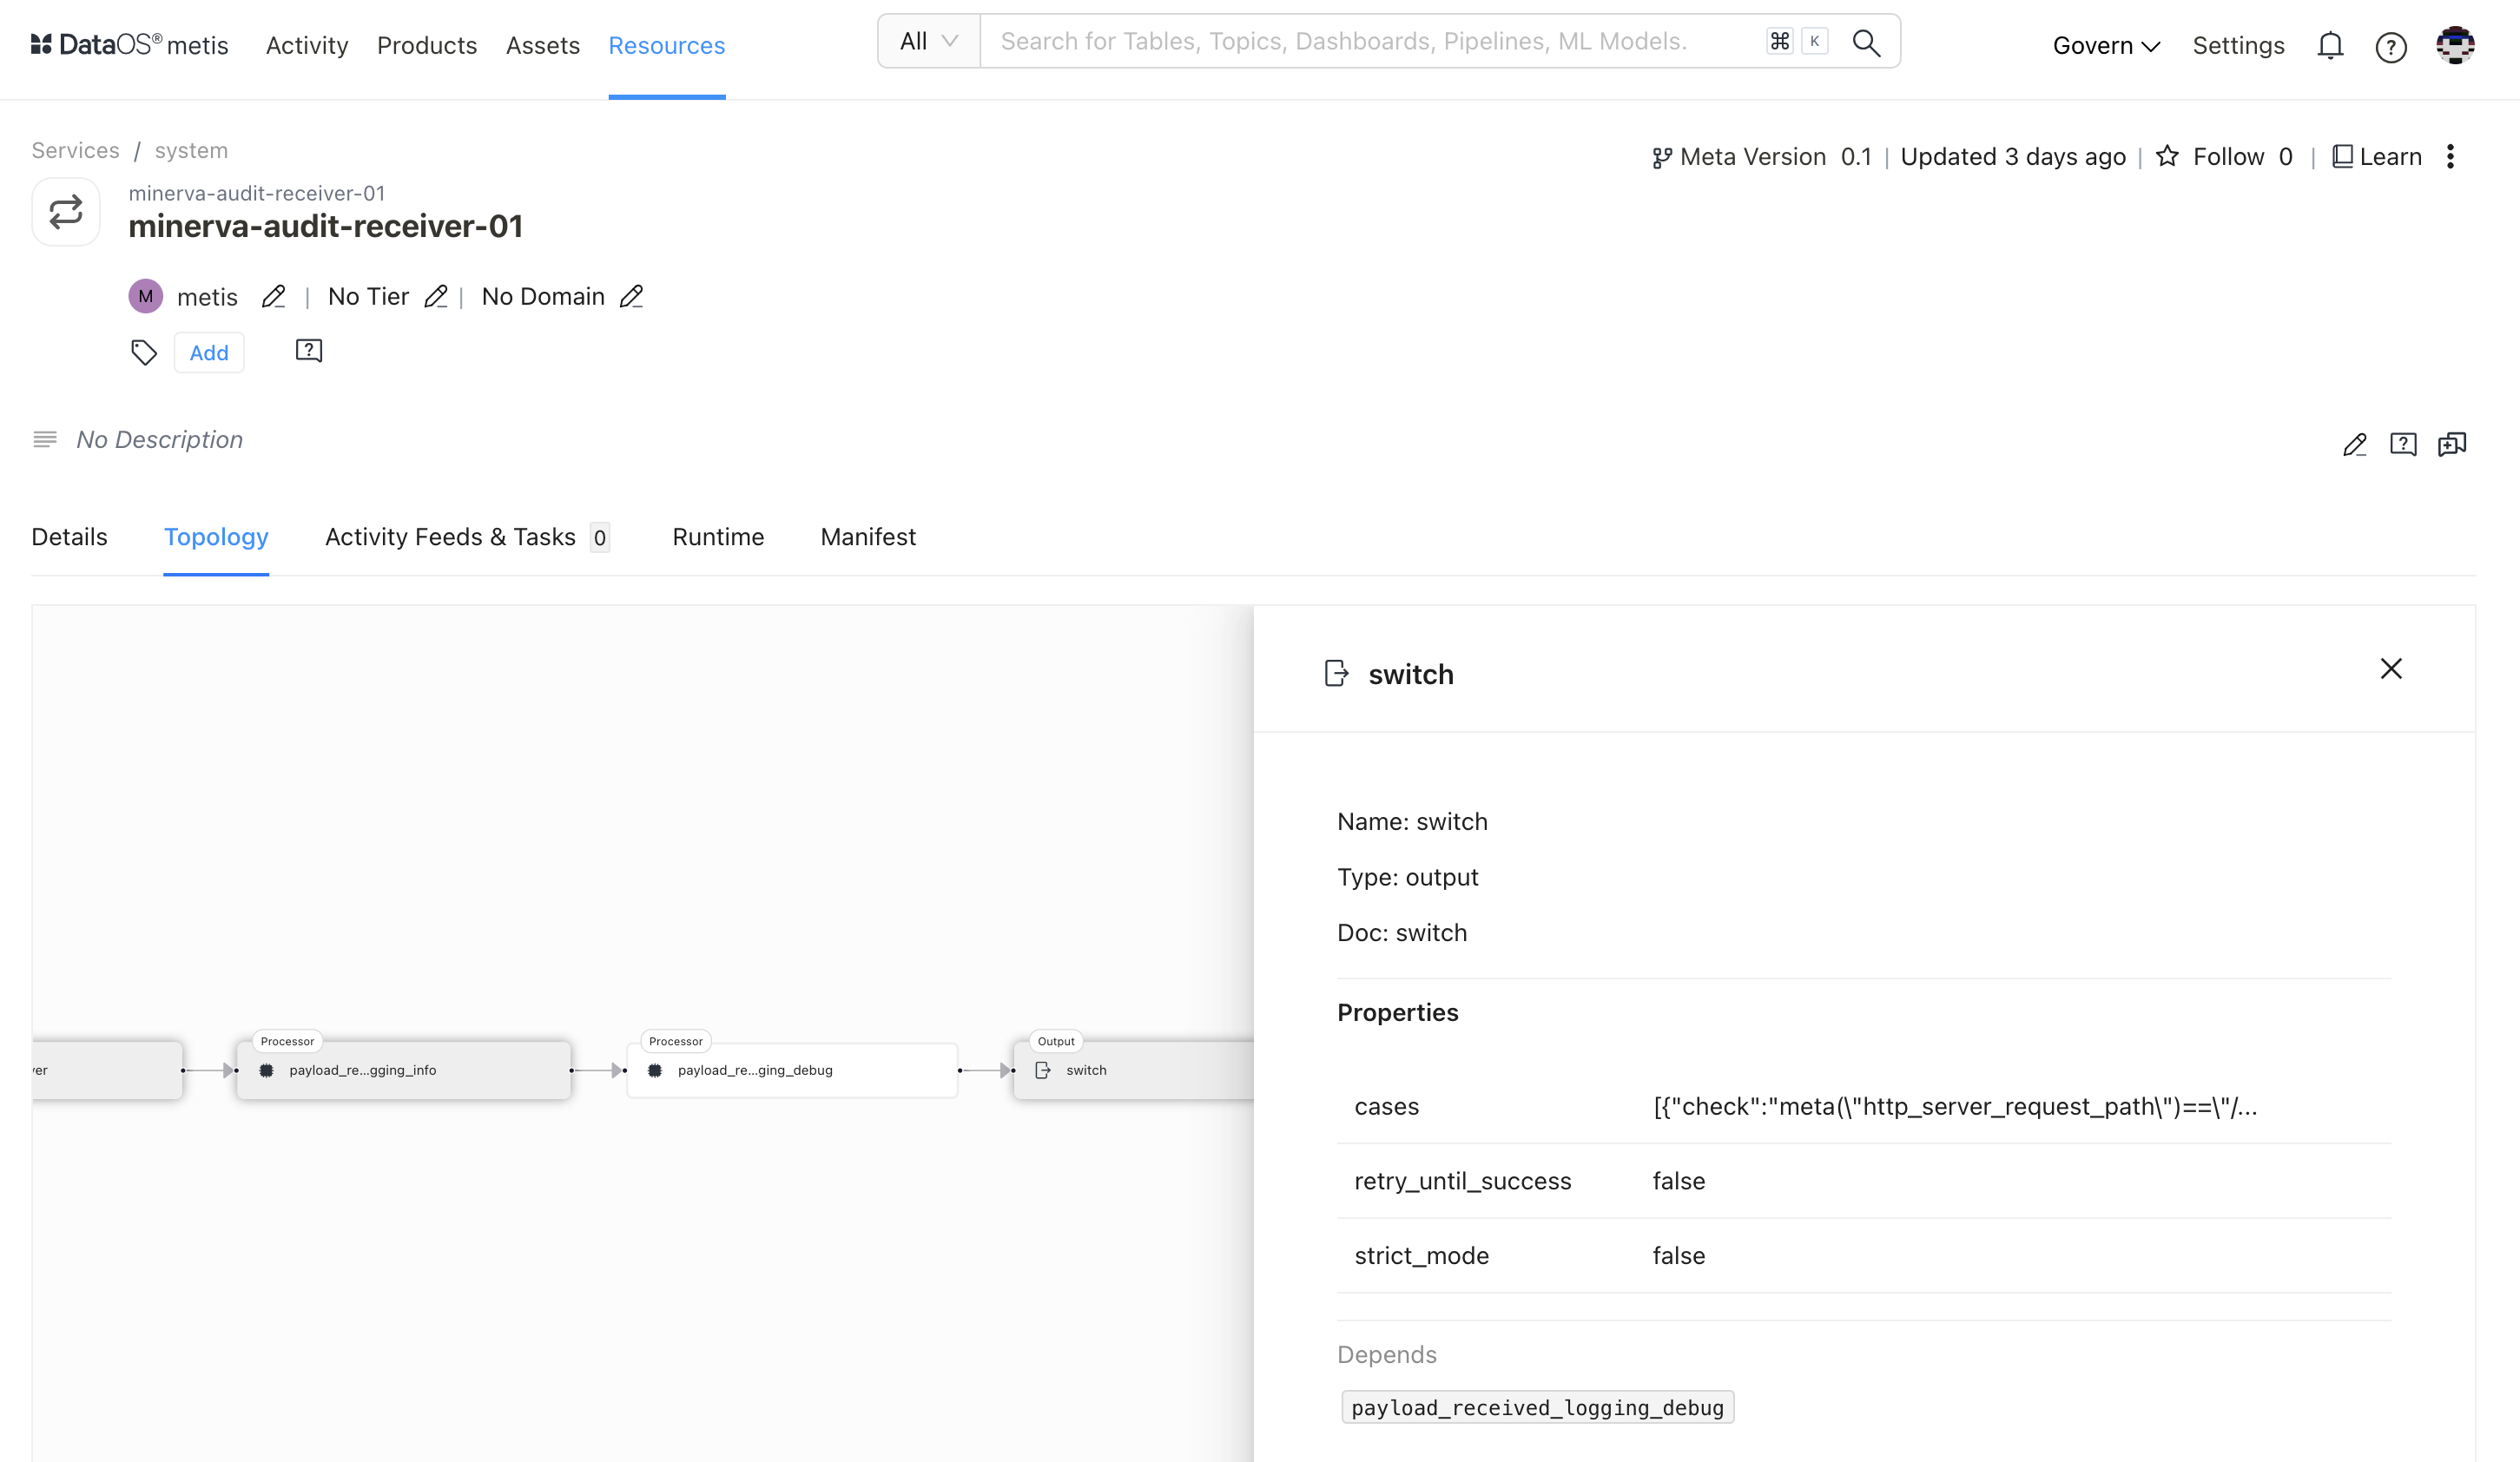Click the tag label icon
This screenshot has height=1462, width=2520.
pyautogui.click(x=144, y=352)
